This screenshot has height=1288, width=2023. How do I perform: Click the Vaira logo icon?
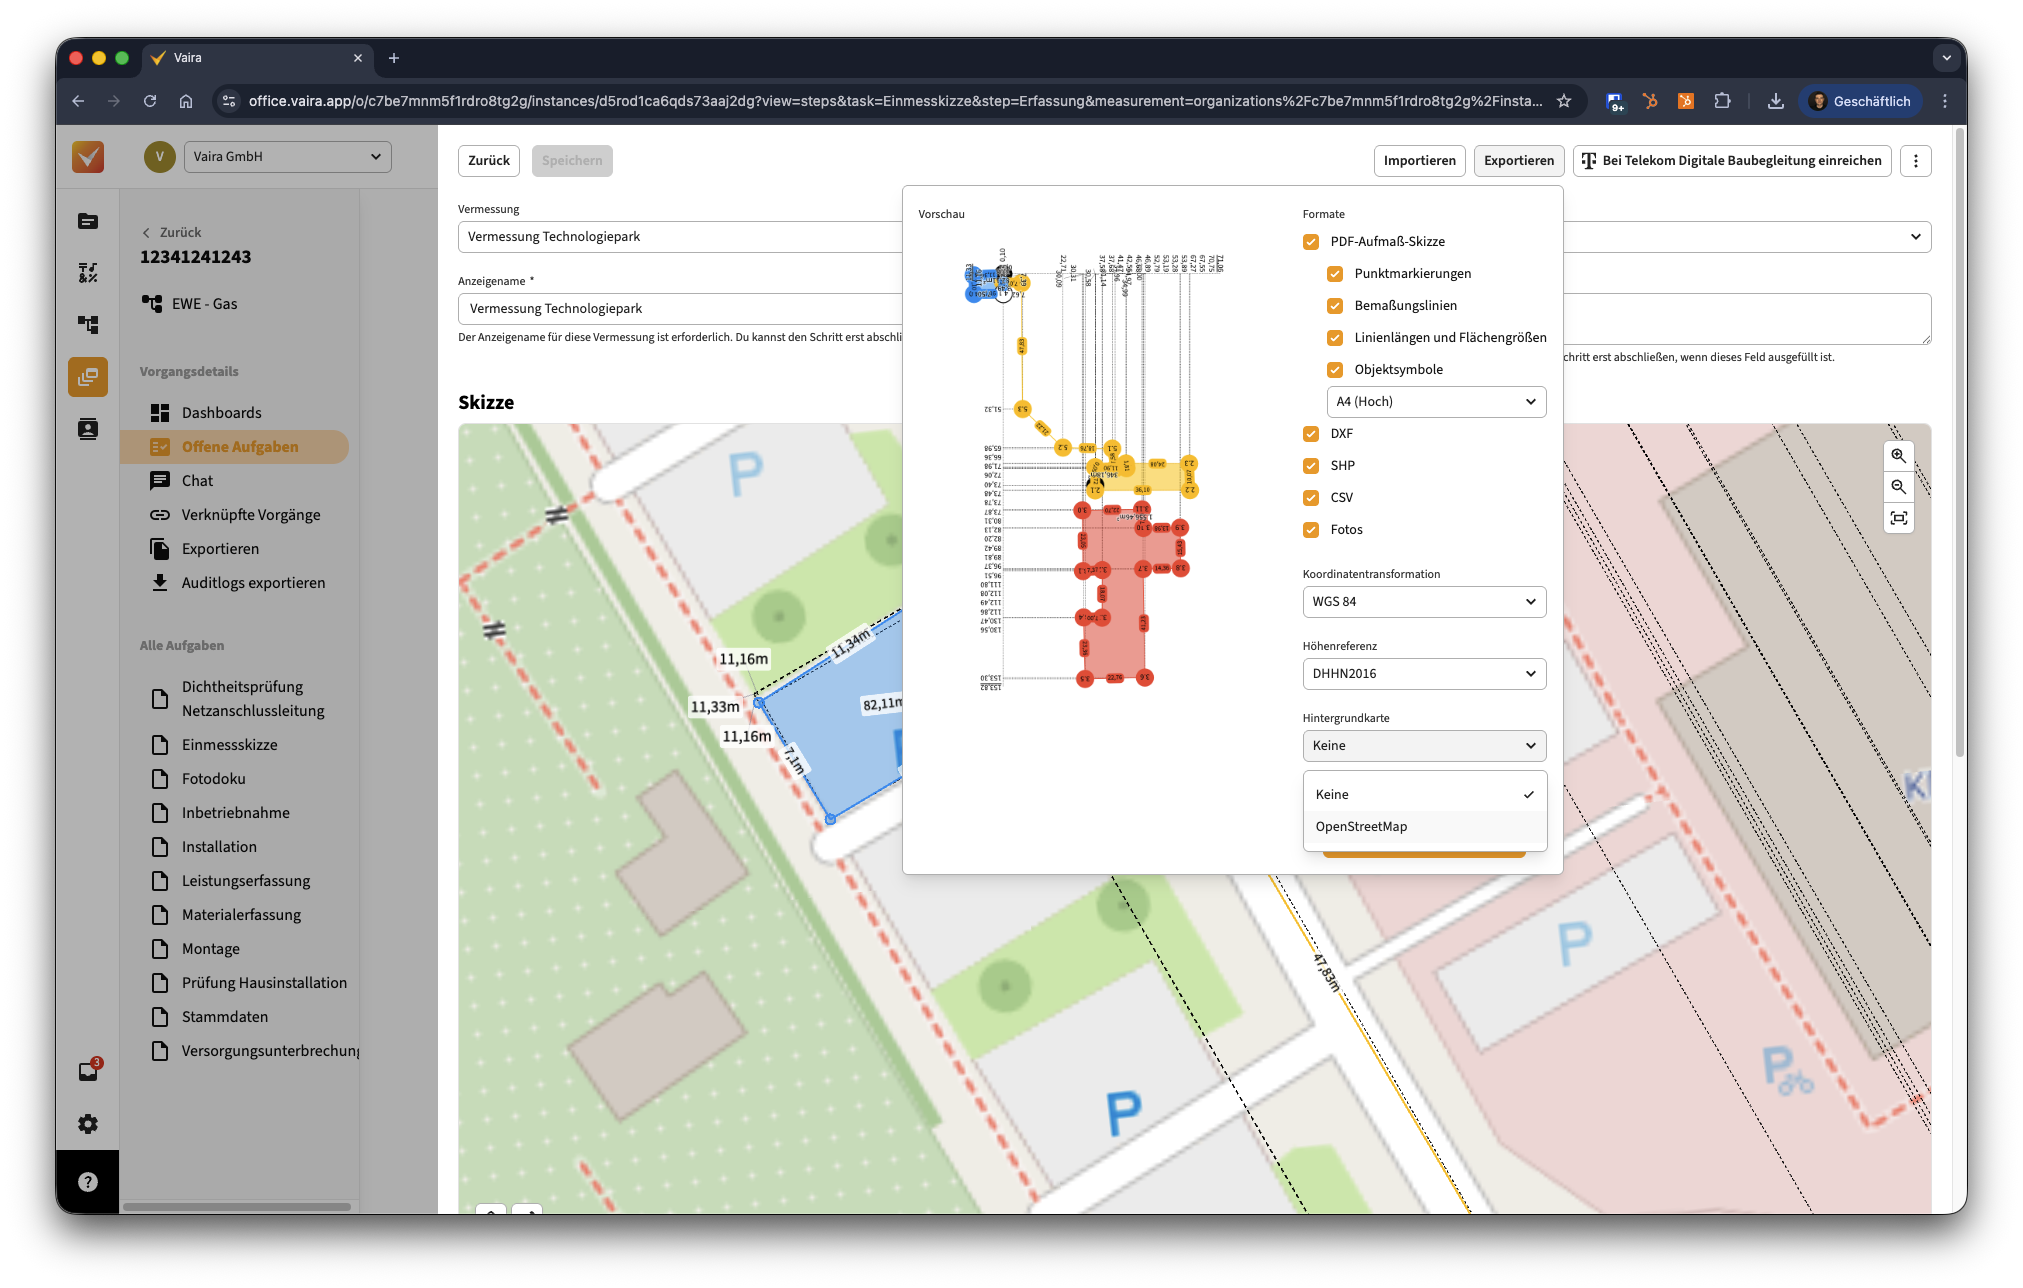[x=88, y=157]
